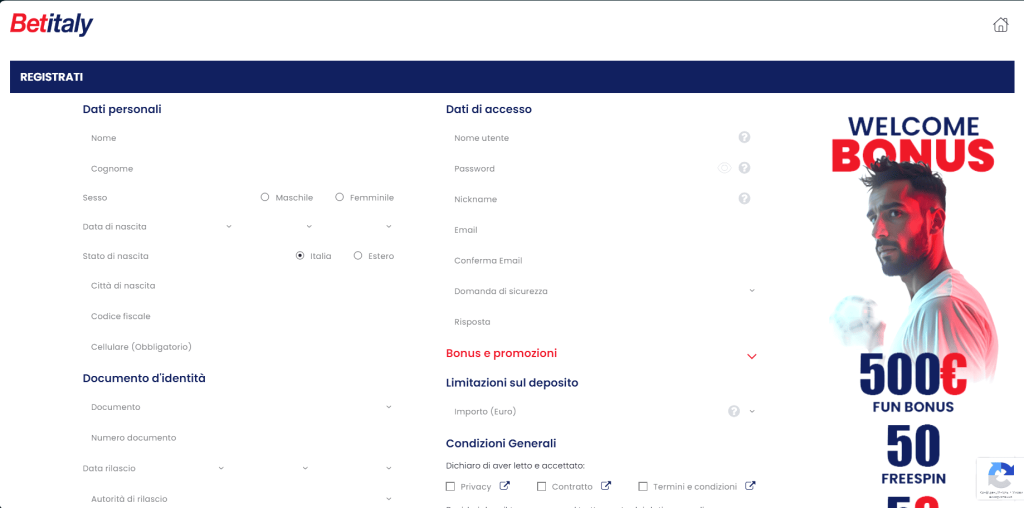Click the Nickname help question mark
The height and width of the screenshot is (508, 1024).
click(744, 199)
